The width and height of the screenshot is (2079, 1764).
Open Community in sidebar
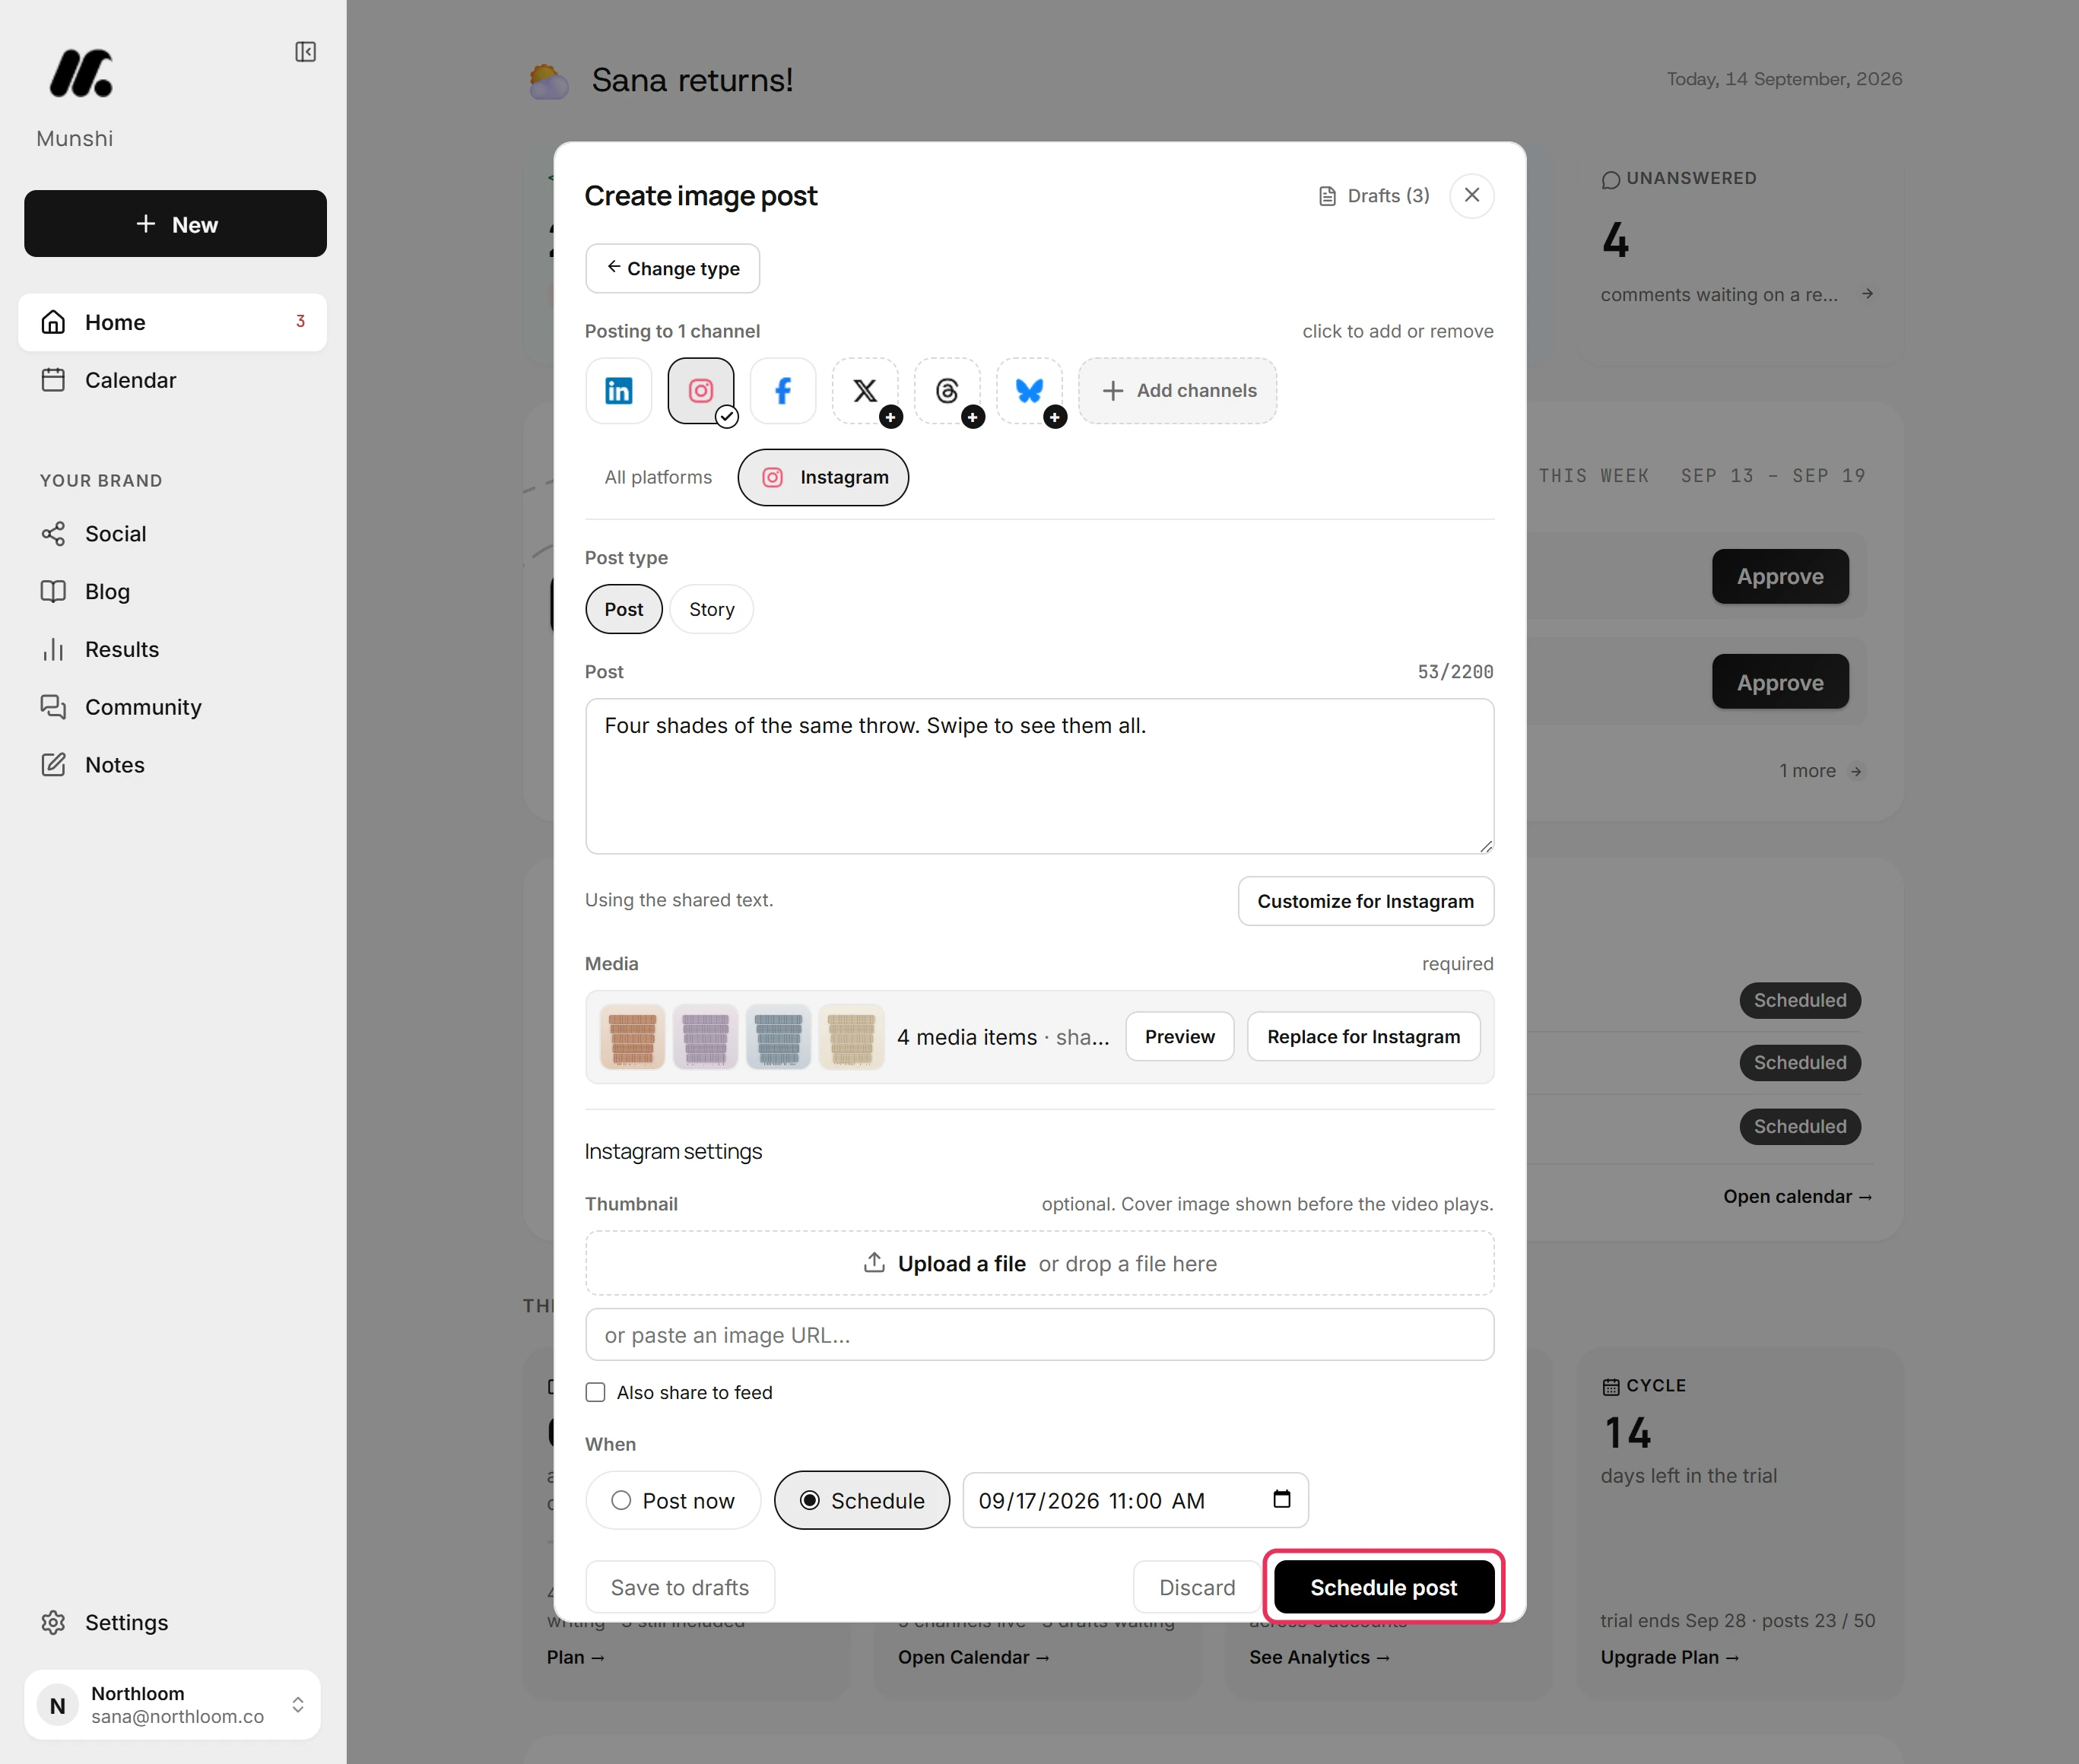tap(173, 707)
